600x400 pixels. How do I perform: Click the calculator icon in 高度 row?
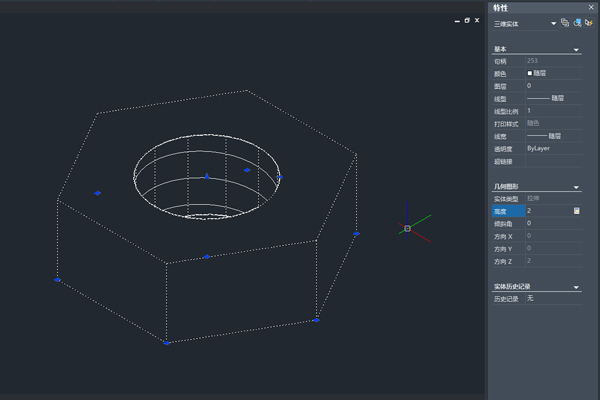coord(576,211)
